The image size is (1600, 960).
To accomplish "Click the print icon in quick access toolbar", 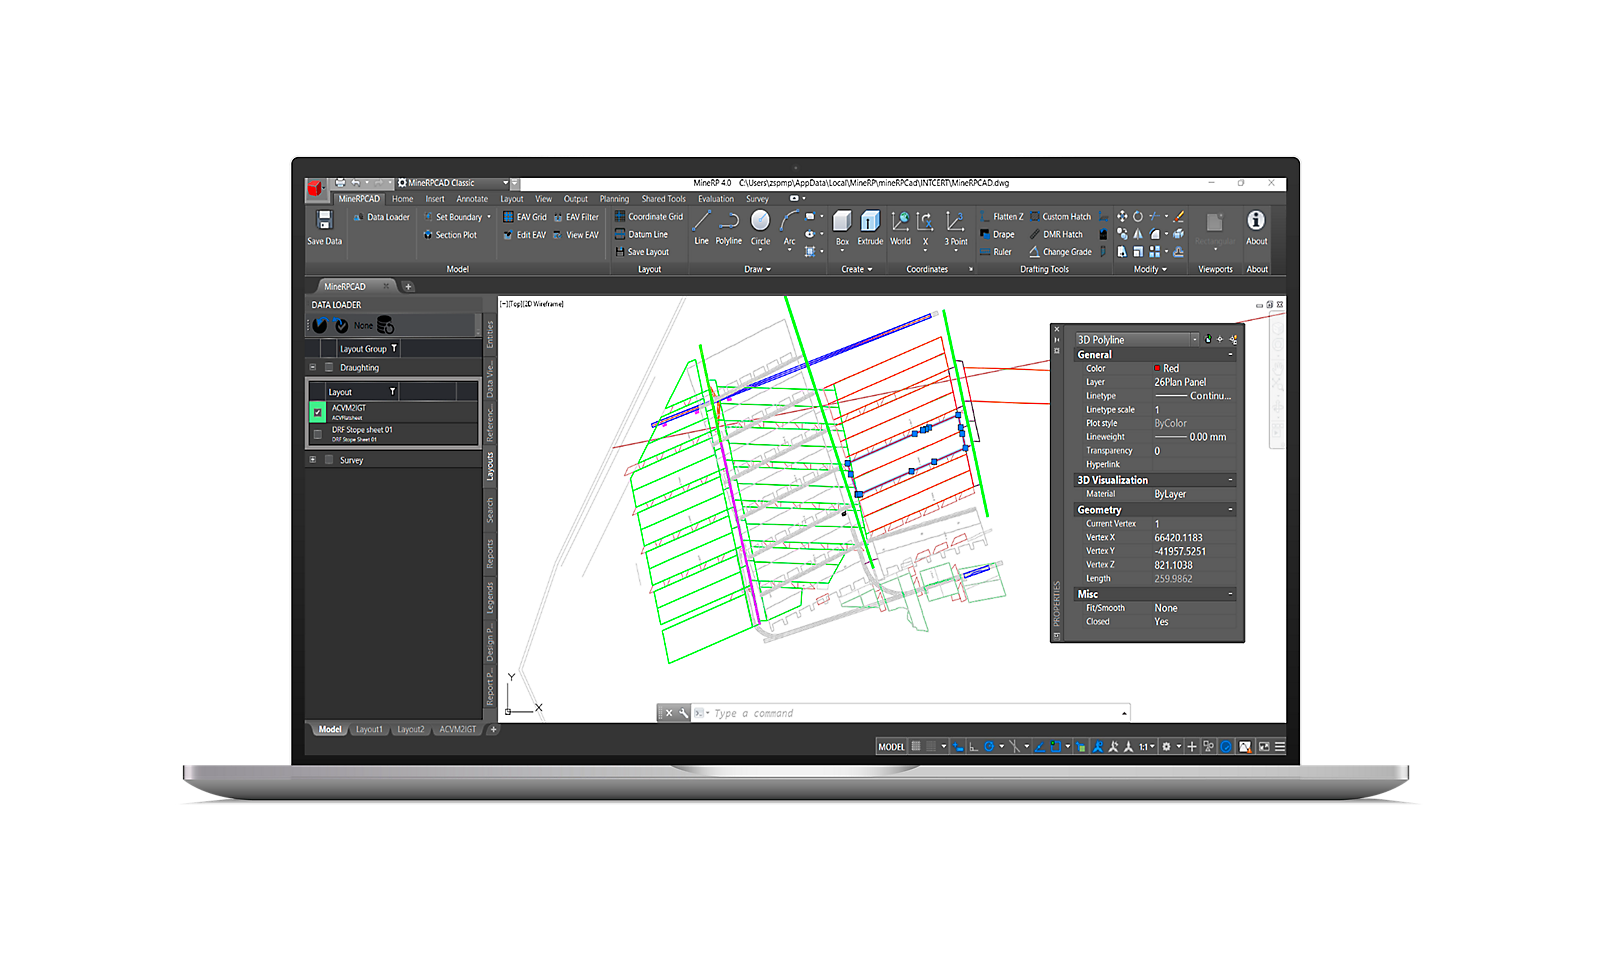I will coord(340,183).
